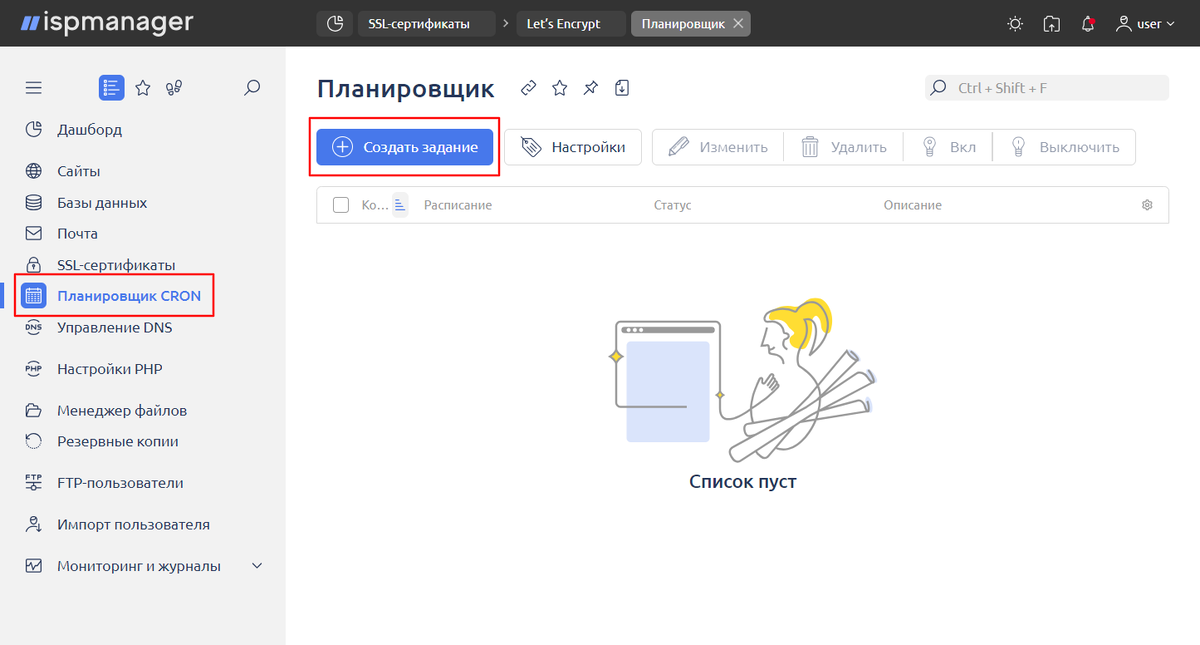Collapse sidebar with hamburger menu icon

click(34, 88)
